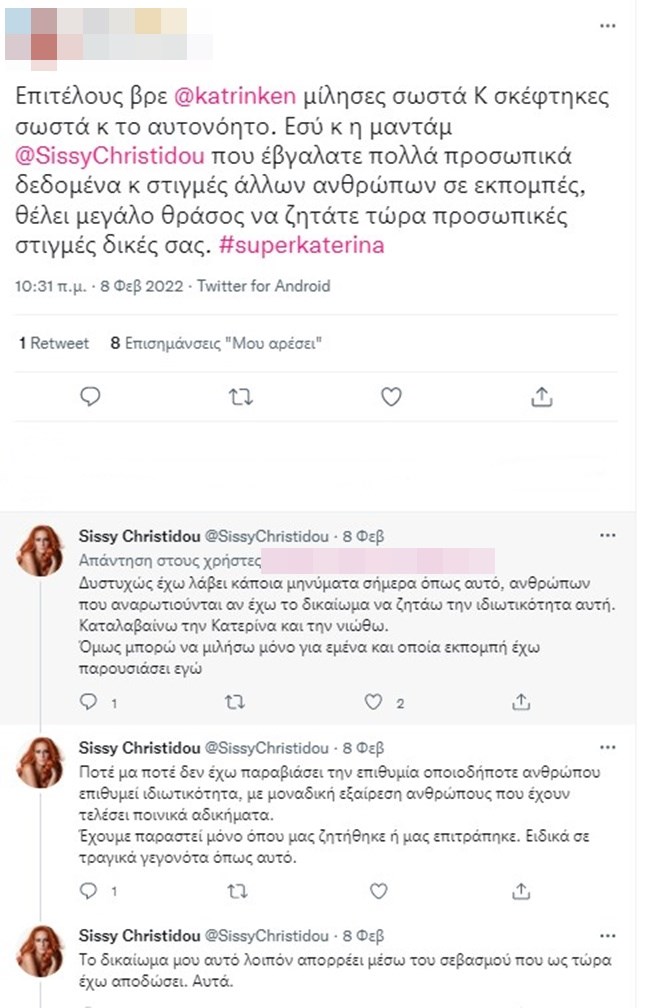
Task: Share the main tweet via the share icon
Action: click(541, 396)
